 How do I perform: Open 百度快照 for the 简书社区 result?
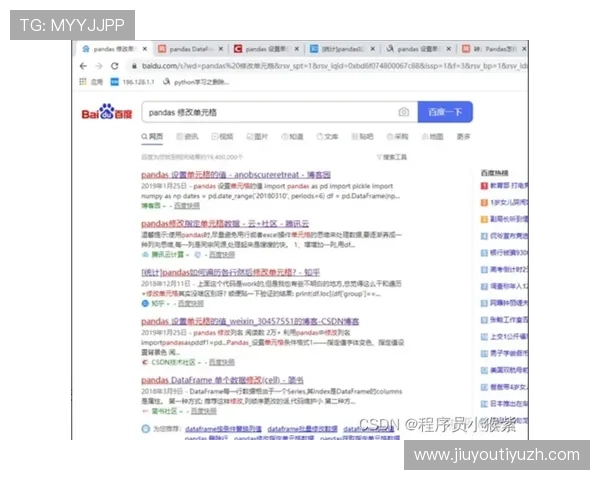[204, 411]
